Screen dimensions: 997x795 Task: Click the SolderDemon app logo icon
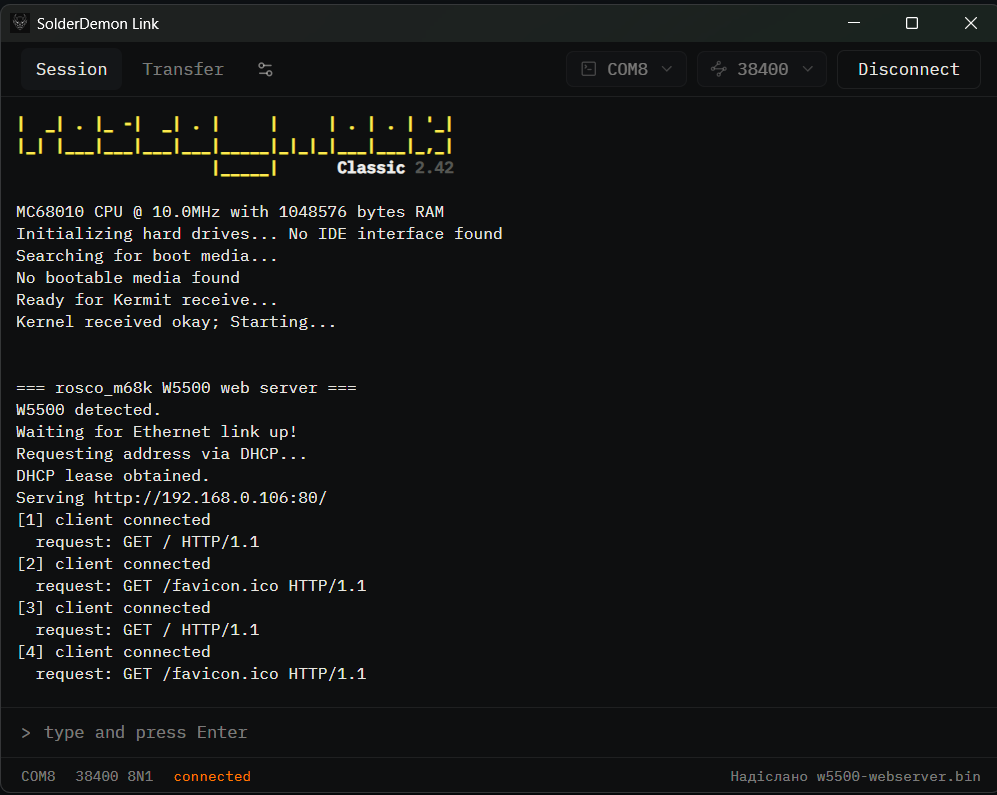pos(20,24)
